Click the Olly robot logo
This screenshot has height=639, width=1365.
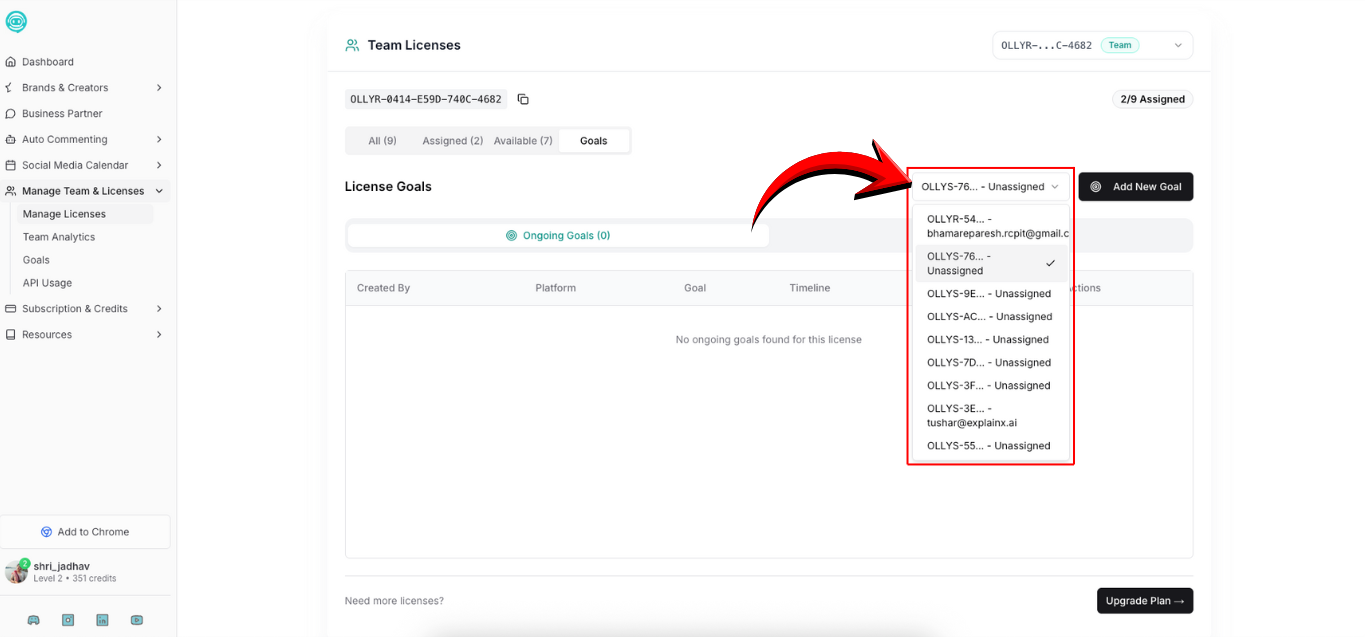tap(16, 22)
